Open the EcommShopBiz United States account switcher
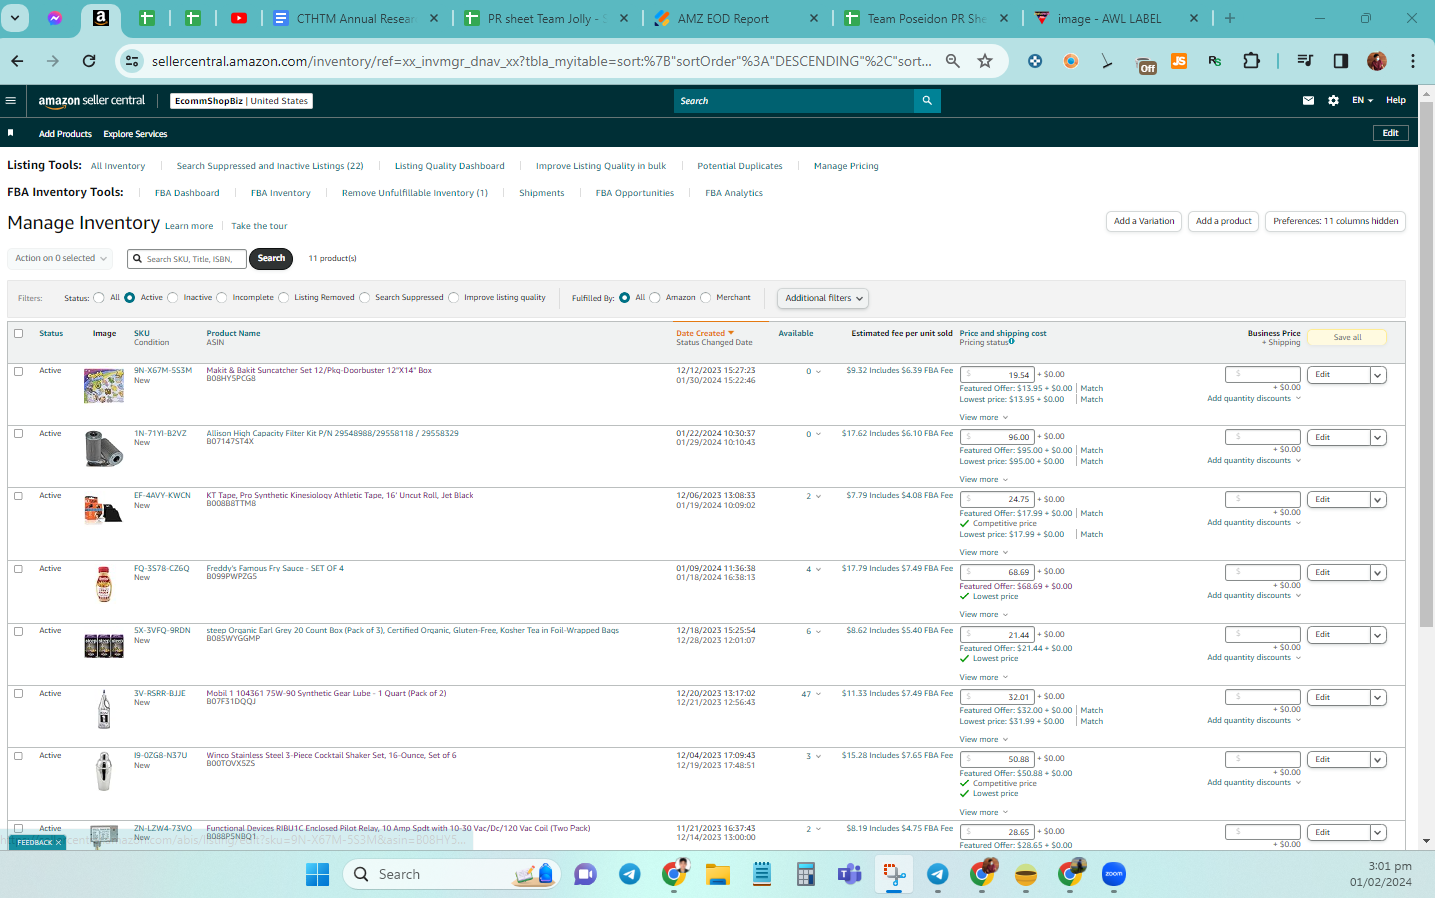Image resolution: width=1435 pixels, height=898 pixels. click(241, 101)
